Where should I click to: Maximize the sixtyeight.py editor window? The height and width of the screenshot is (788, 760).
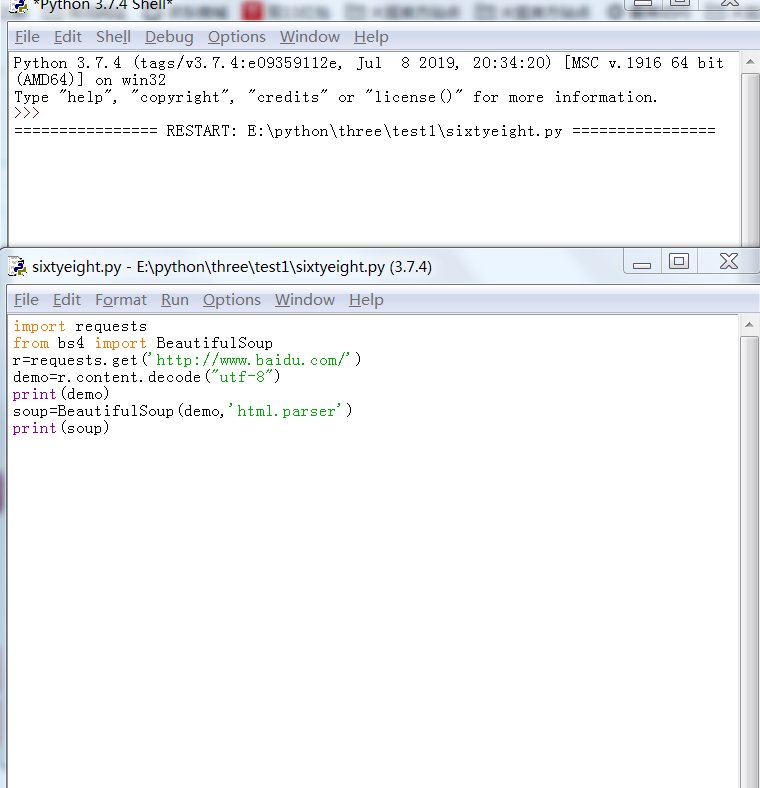pyautogui.click(x=679, y=262)
